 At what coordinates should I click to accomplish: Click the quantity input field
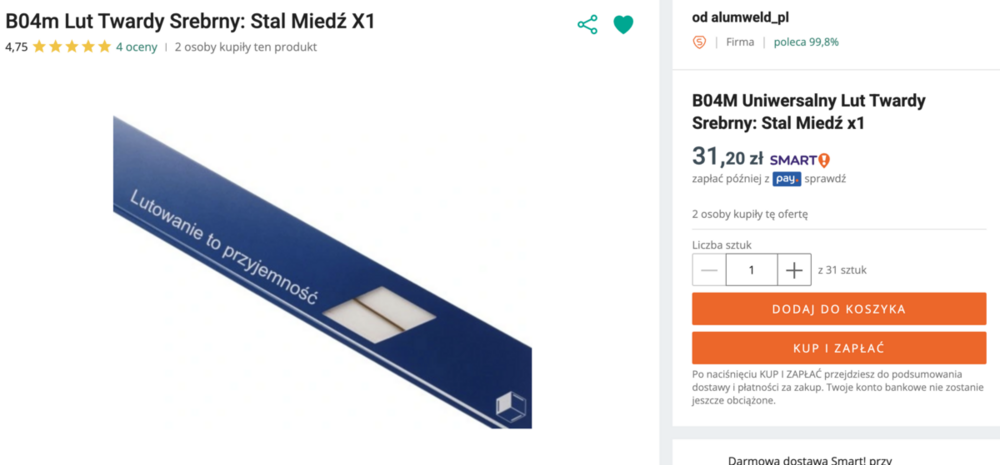point(751,270)
